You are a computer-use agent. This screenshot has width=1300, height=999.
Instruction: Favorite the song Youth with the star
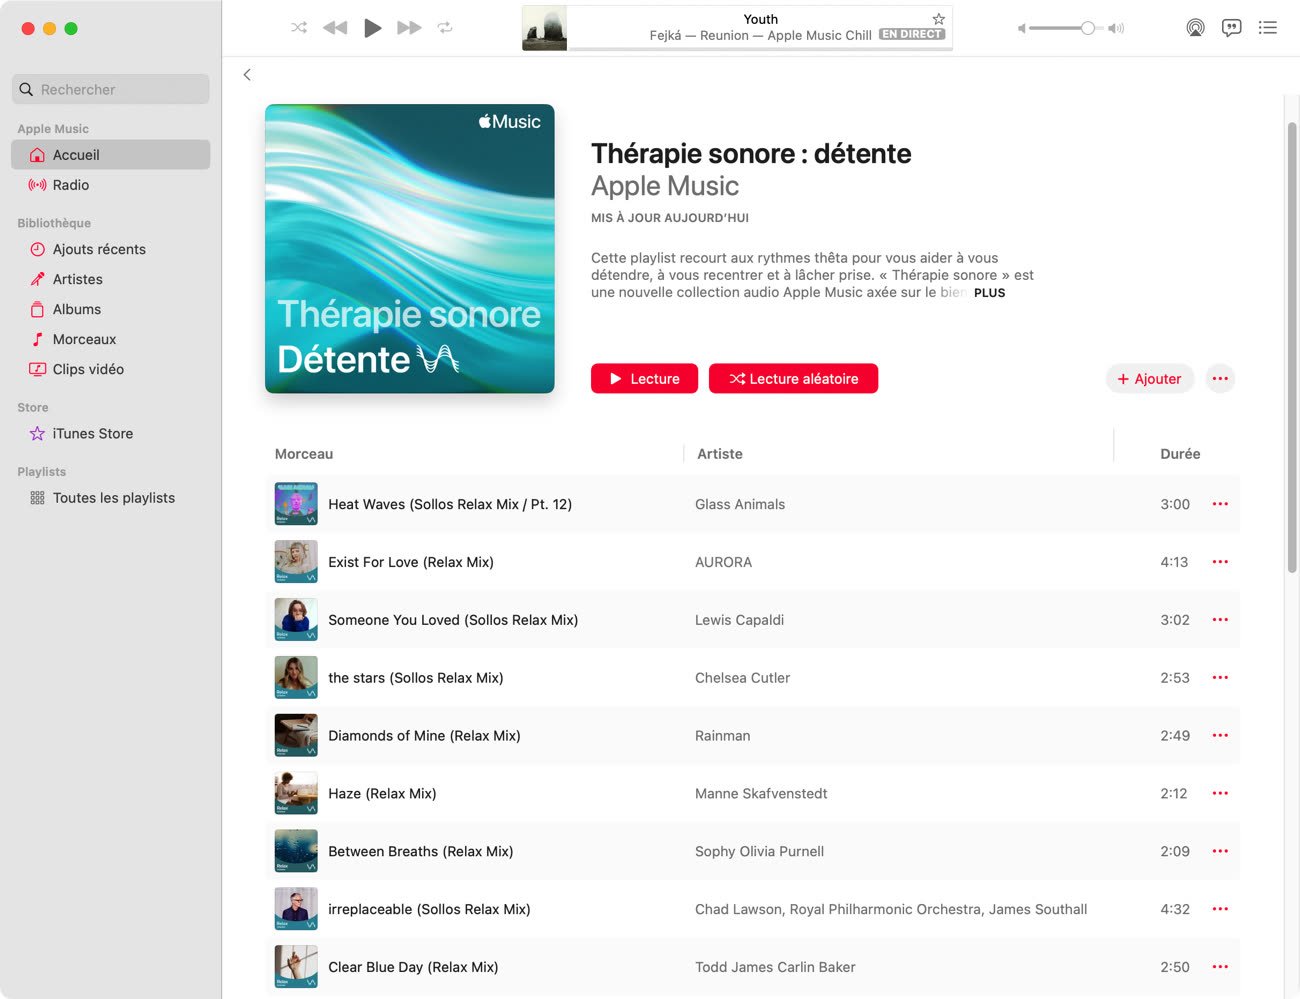938,19
